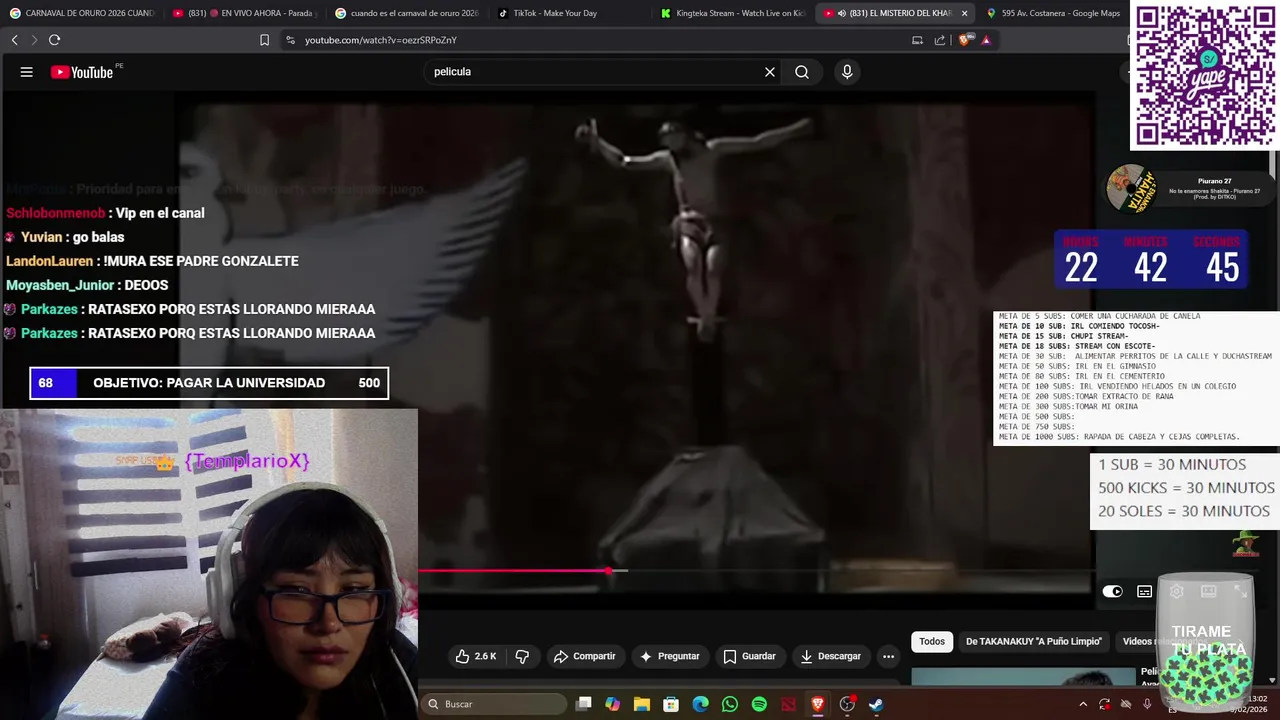The height and width of the screenshot is (720, 1280).
Task: Clear the search text with the X icon
Action: click(x=770, y=72)
